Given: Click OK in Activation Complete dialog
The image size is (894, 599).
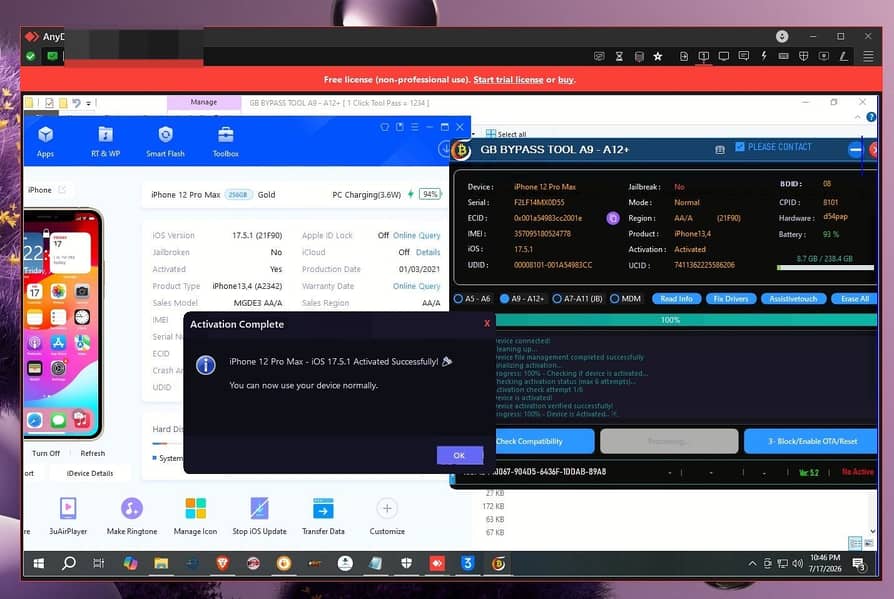Looking at the screenshot, I should [460, 455].
